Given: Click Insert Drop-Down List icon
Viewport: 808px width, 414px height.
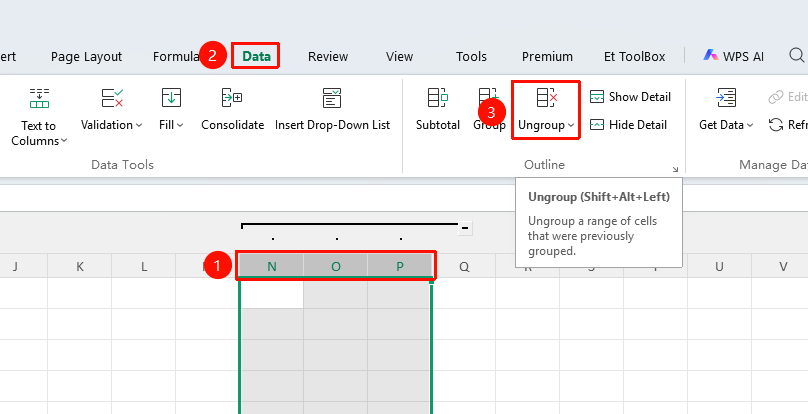Looking at the screenshot, I should (x=332, y=97).
